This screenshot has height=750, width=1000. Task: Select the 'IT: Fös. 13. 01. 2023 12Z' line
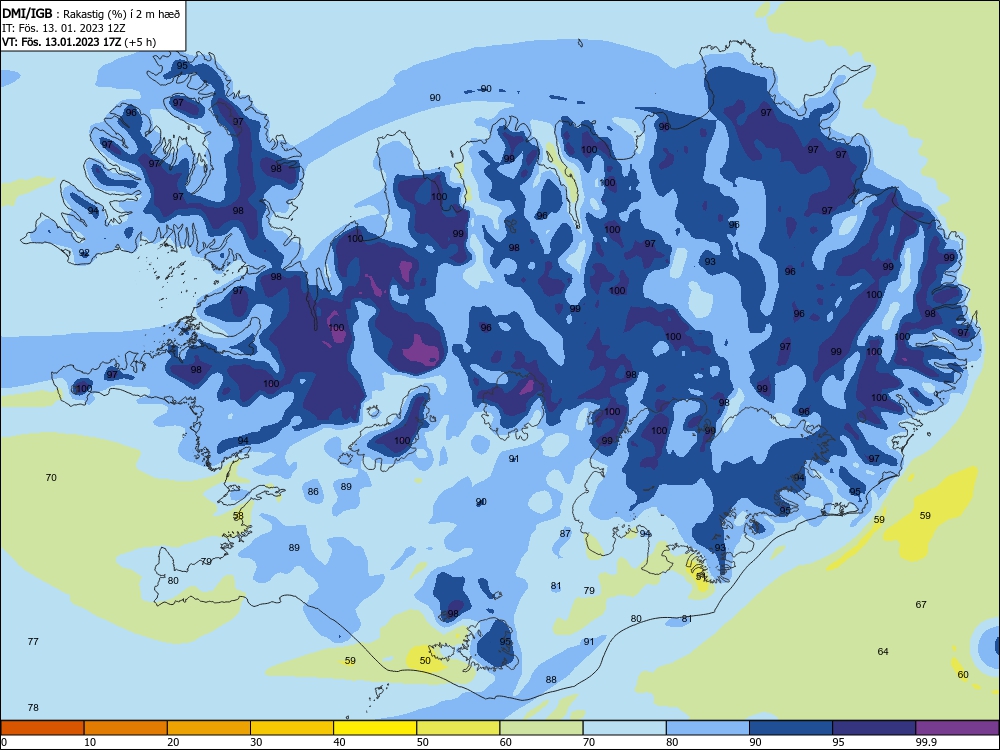pyautogui.click(x=64, y=28)
